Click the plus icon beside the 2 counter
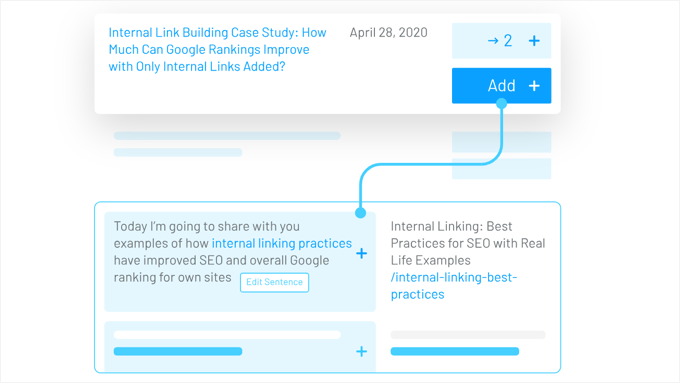Screen dimensions: 680x383 pyautogui.click(x=534, y=41)
